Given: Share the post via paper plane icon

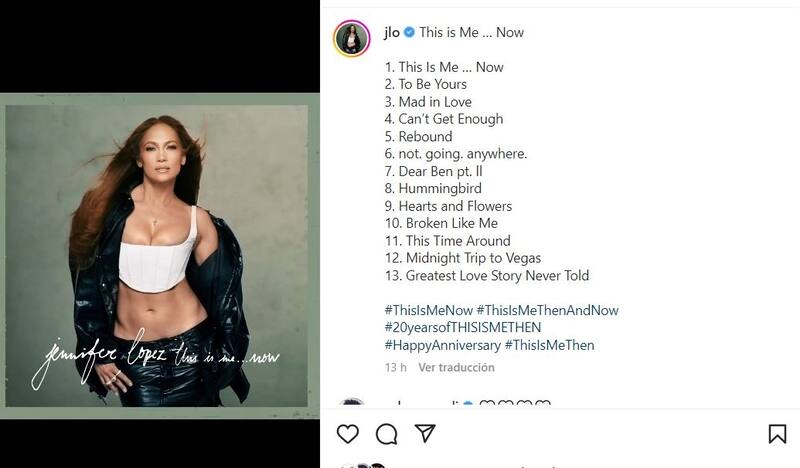Looking at the screenshot, I should point(425,433).
